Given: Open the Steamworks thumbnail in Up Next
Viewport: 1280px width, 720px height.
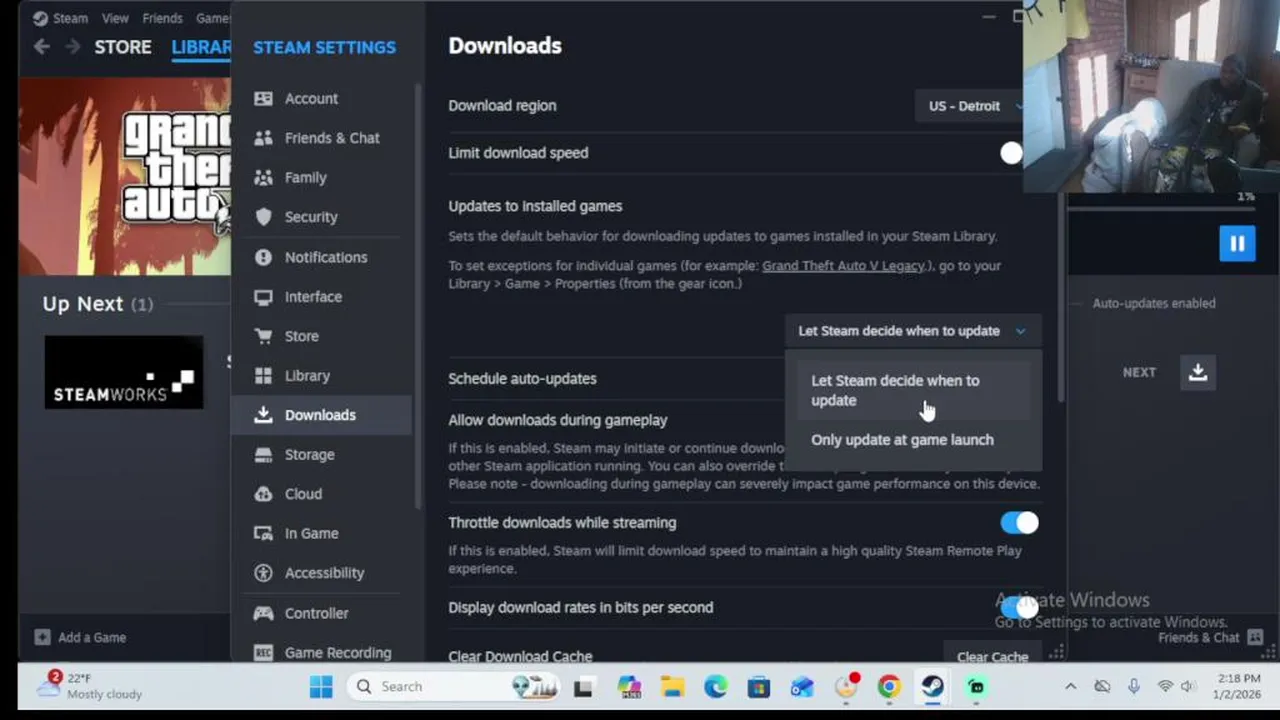Looking at the screenshot, I should click(x=124, y=372).
